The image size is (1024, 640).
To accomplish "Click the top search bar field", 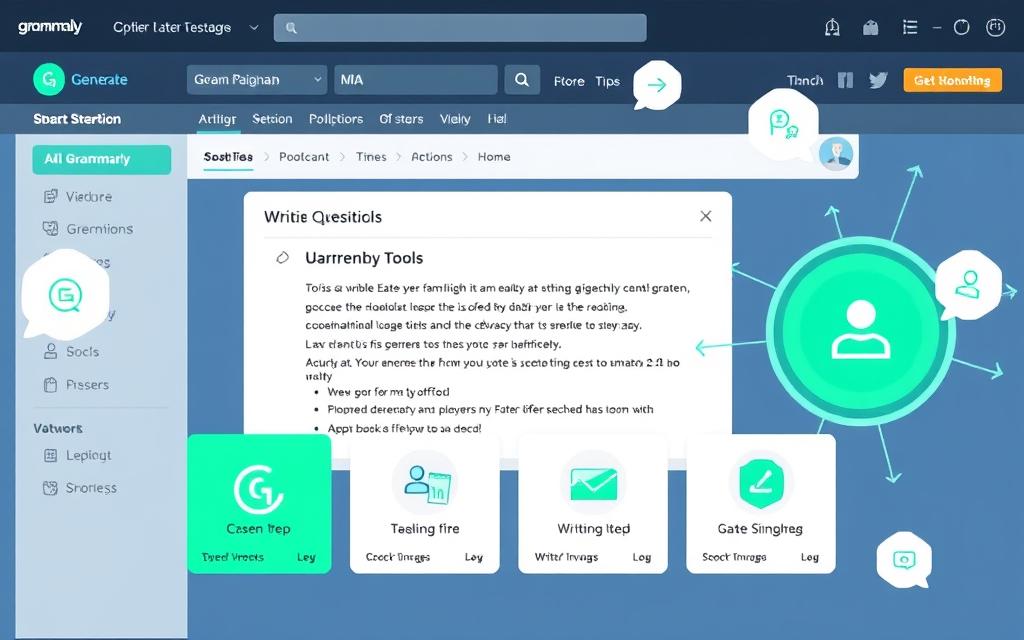I will [460, 27].
